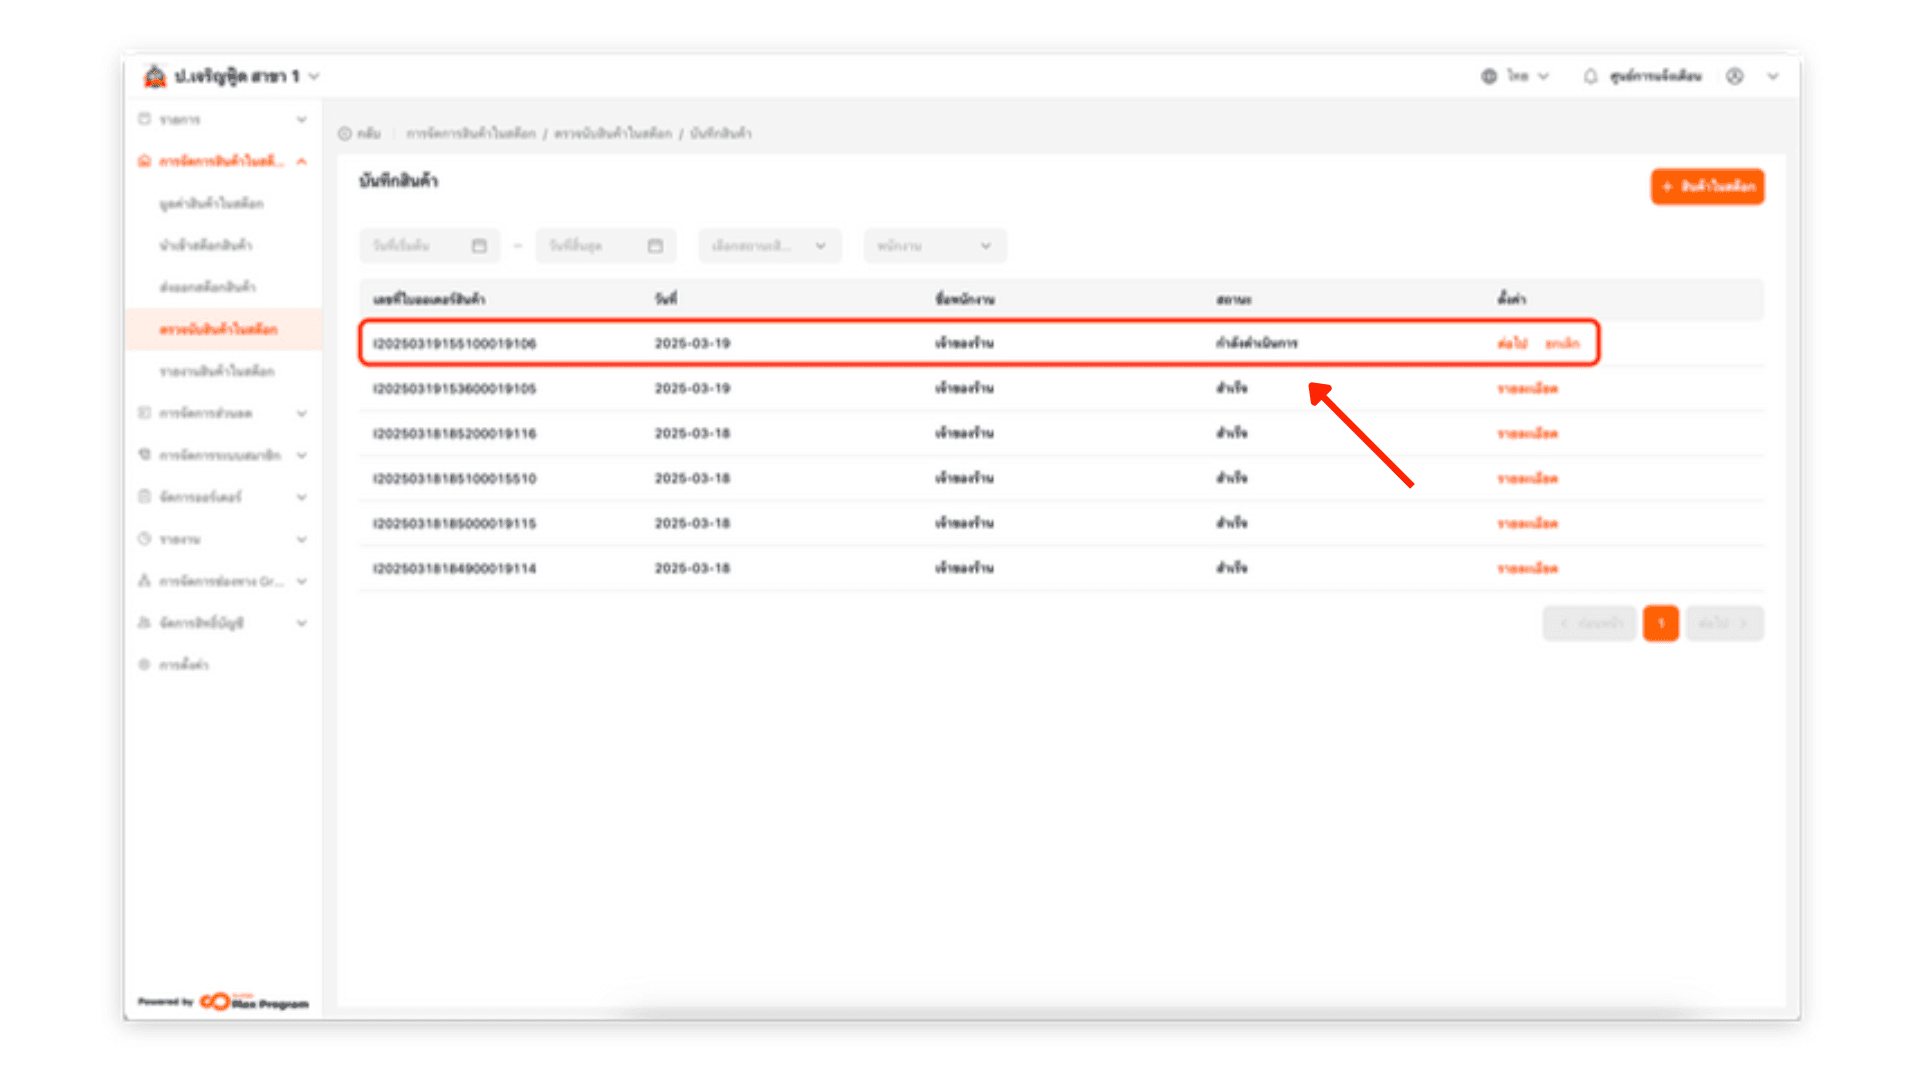The image size is (1920, 1080).
Task: Click details link for record ending 19105
Action: pyautogui.click(x=1527, y=388)
